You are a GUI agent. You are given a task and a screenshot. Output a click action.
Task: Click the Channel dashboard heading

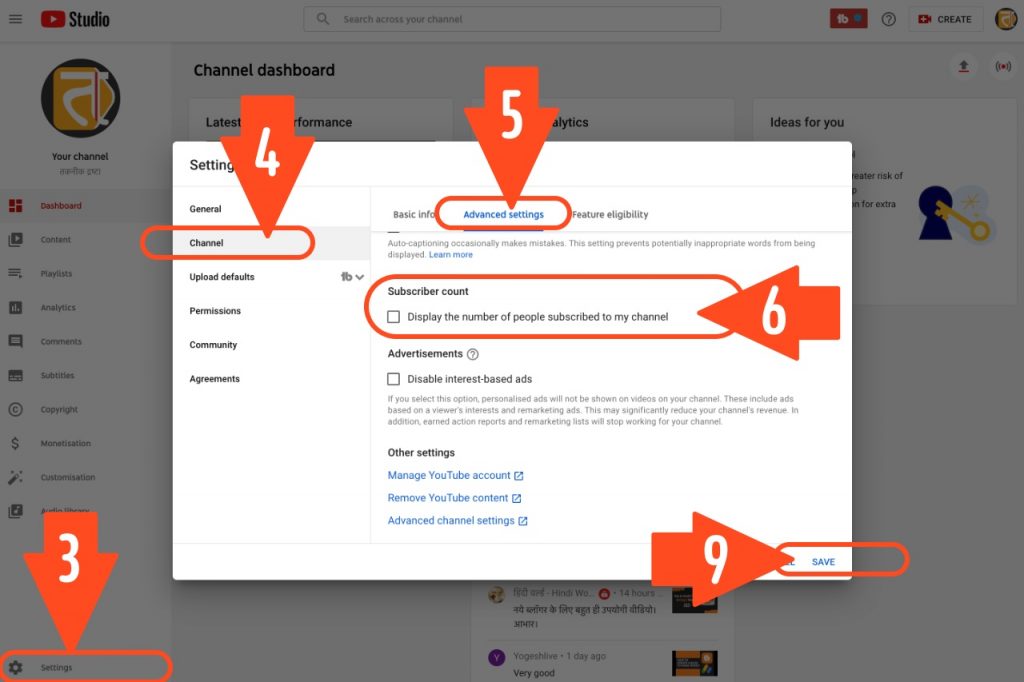point(264,70)
